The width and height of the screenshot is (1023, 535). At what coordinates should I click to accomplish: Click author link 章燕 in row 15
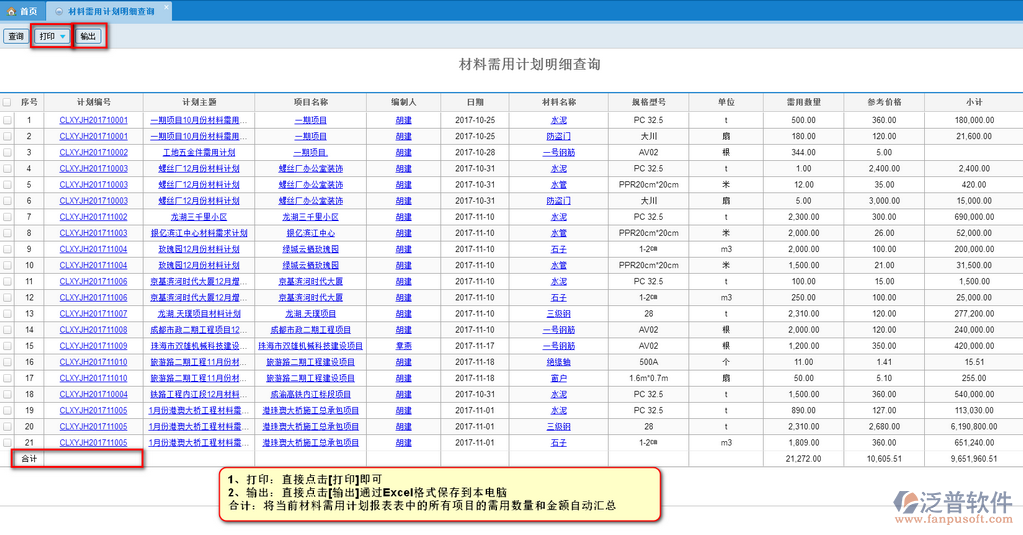click(x=403, y=346)
